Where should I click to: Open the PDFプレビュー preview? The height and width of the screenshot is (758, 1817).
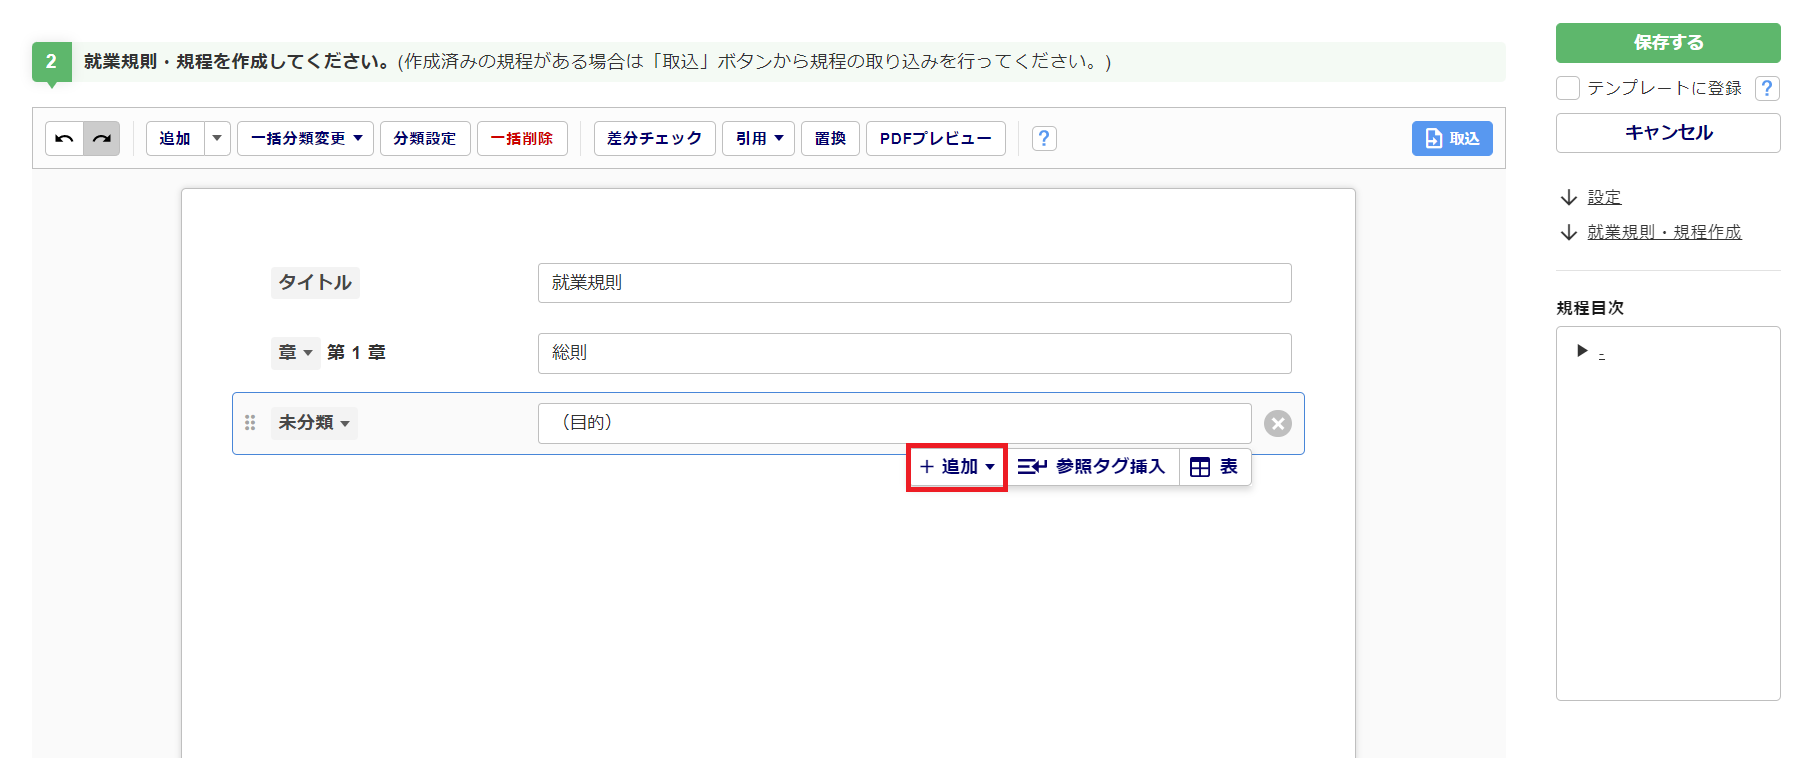(x=935, y=138)
